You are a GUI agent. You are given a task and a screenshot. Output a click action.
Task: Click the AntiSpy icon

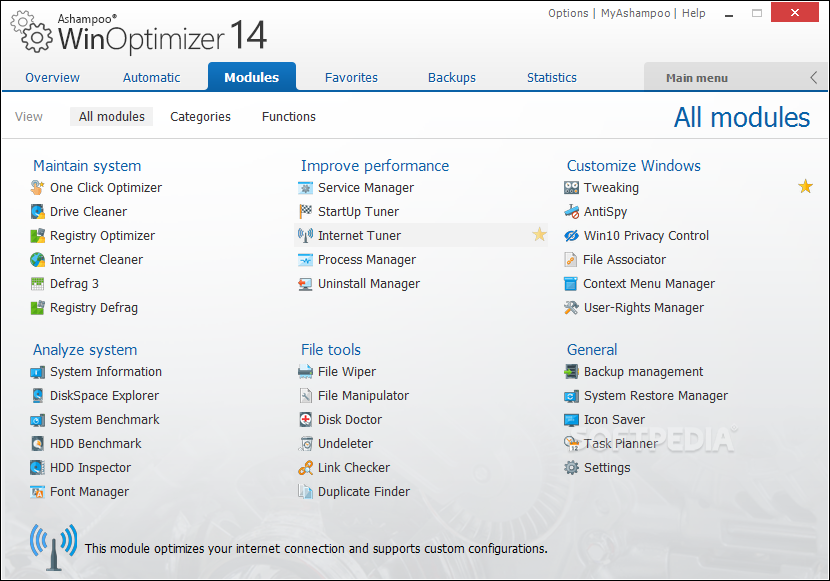point(571,212)
